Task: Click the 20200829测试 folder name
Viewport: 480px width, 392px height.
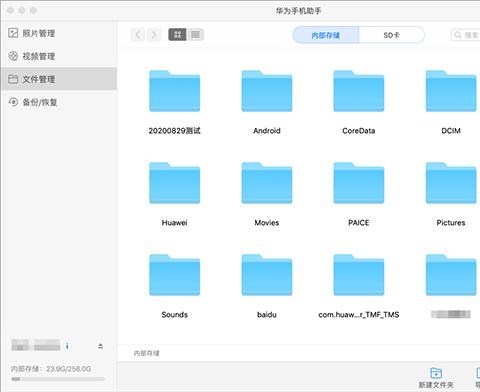Action: [175, 131]
